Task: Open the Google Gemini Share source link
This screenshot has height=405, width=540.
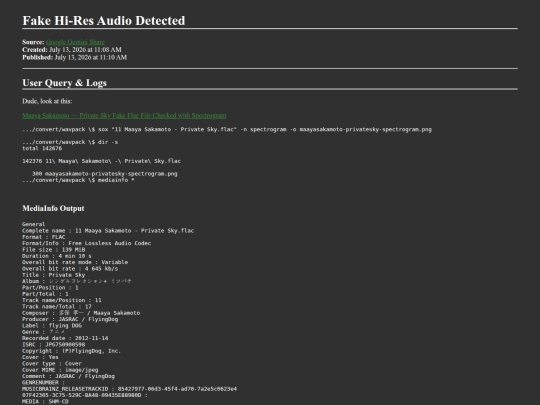Action: coord(75,42)
